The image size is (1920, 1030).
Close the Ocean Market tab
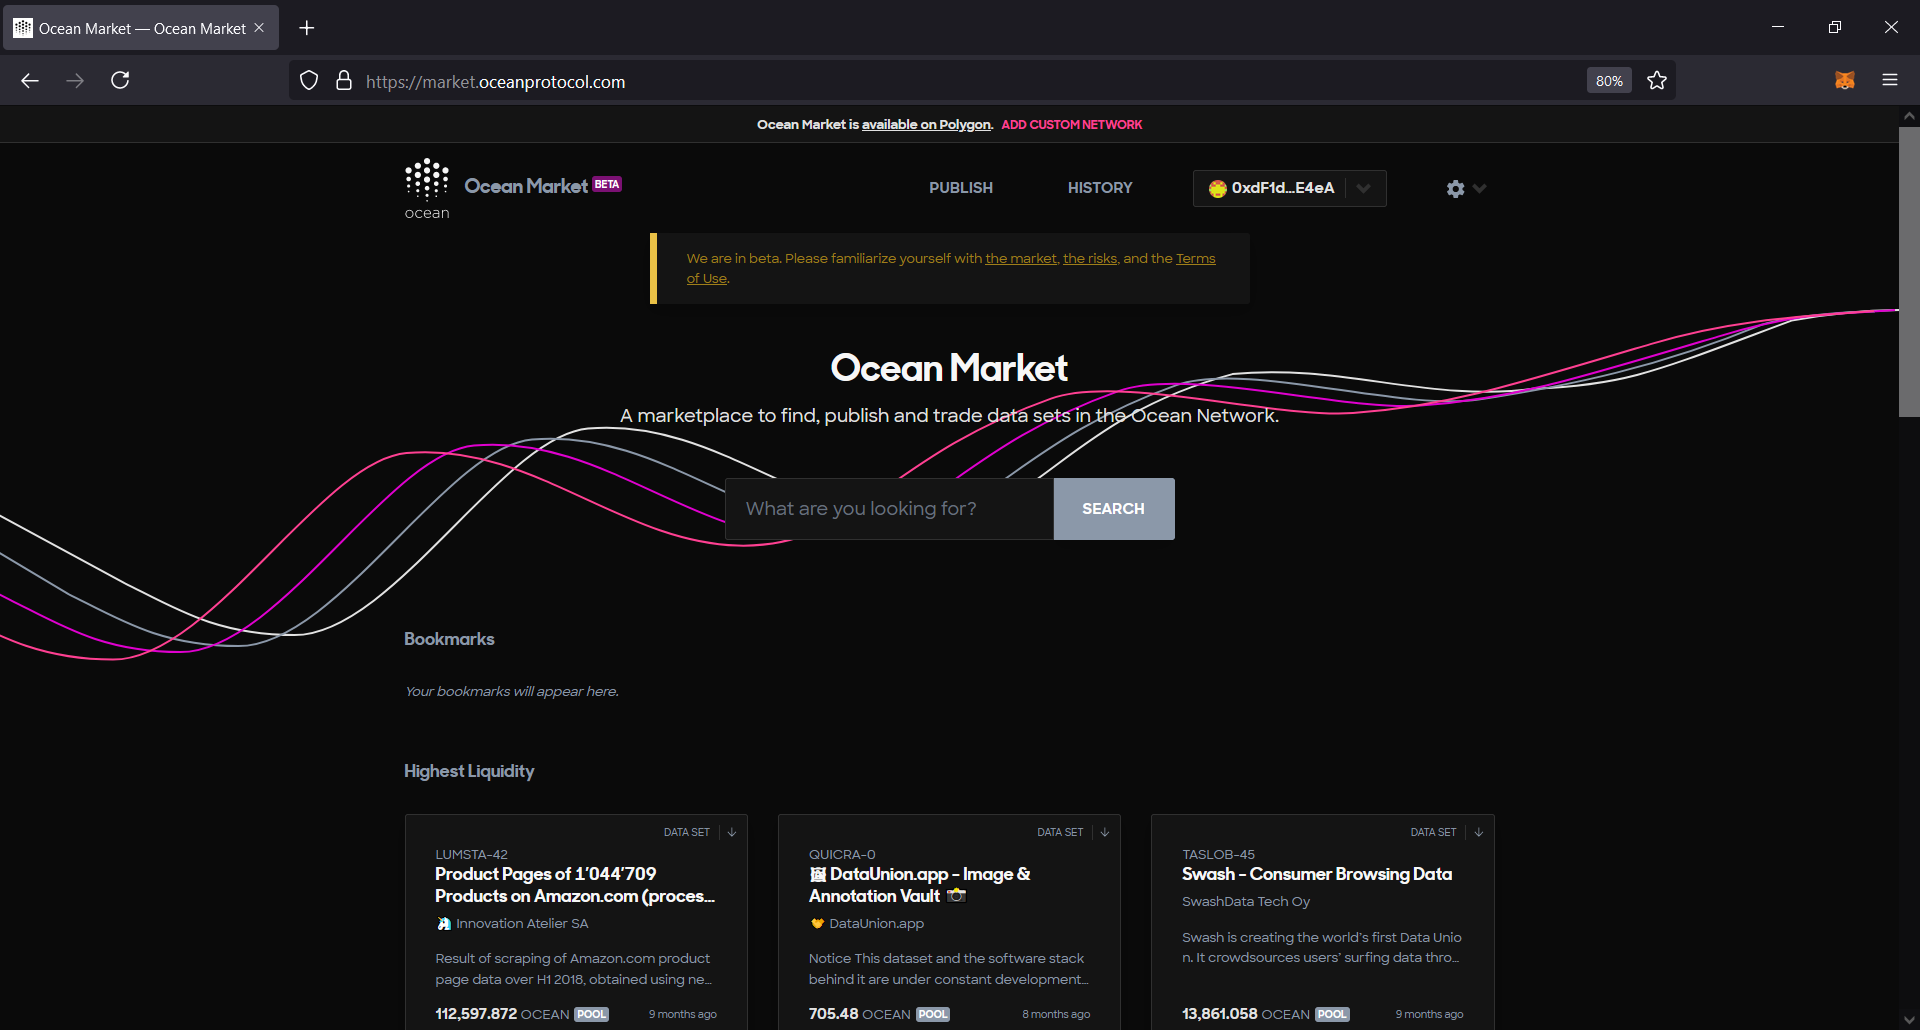tap(259, 28)
